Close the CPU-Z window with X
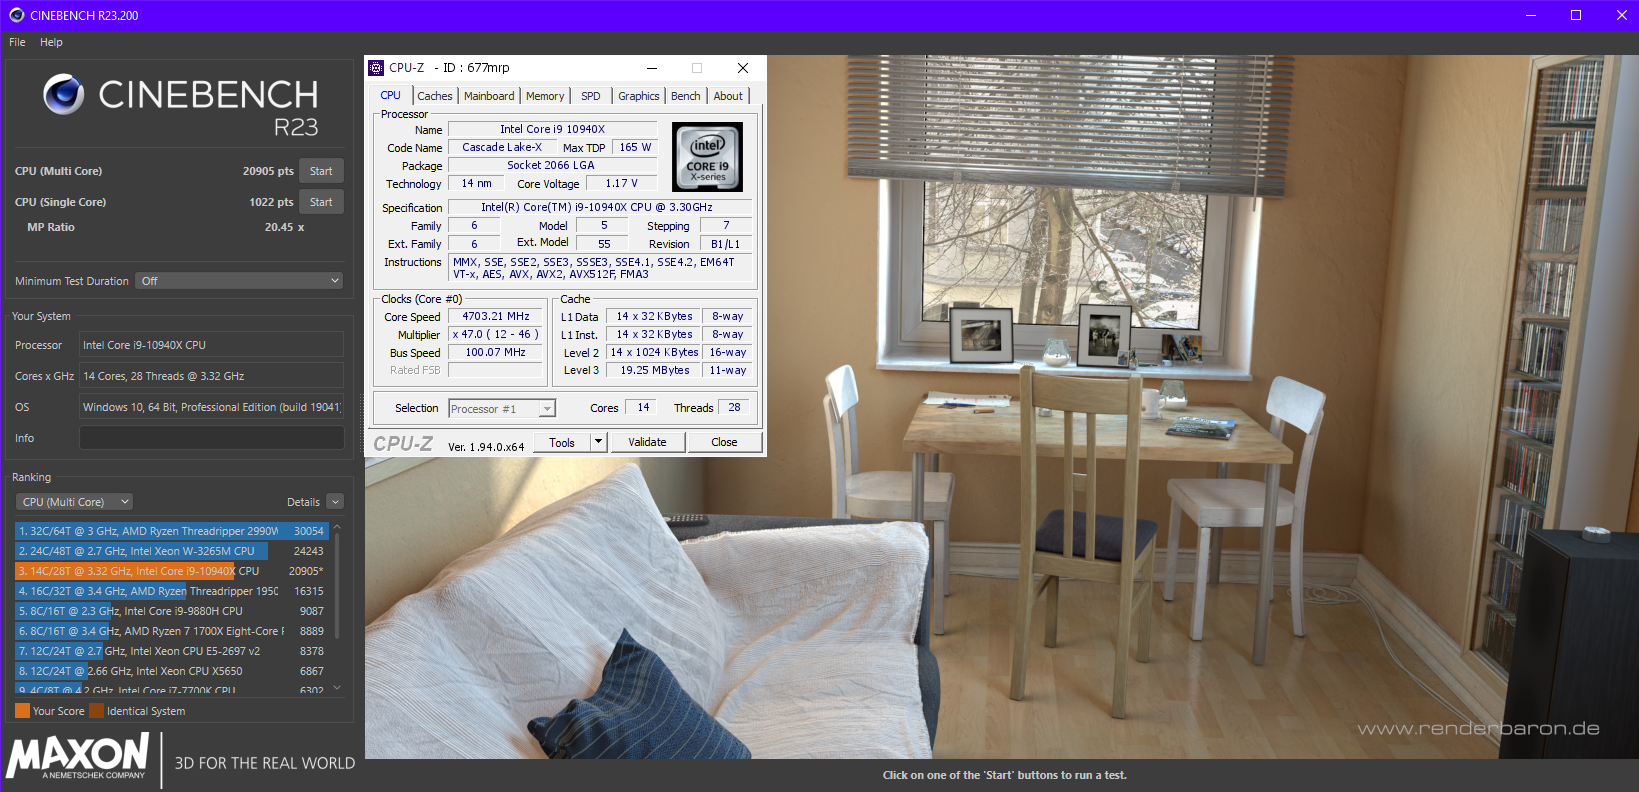Viewport: 1639px width, 792px height. pyautogui.click(x=743, y=68)
